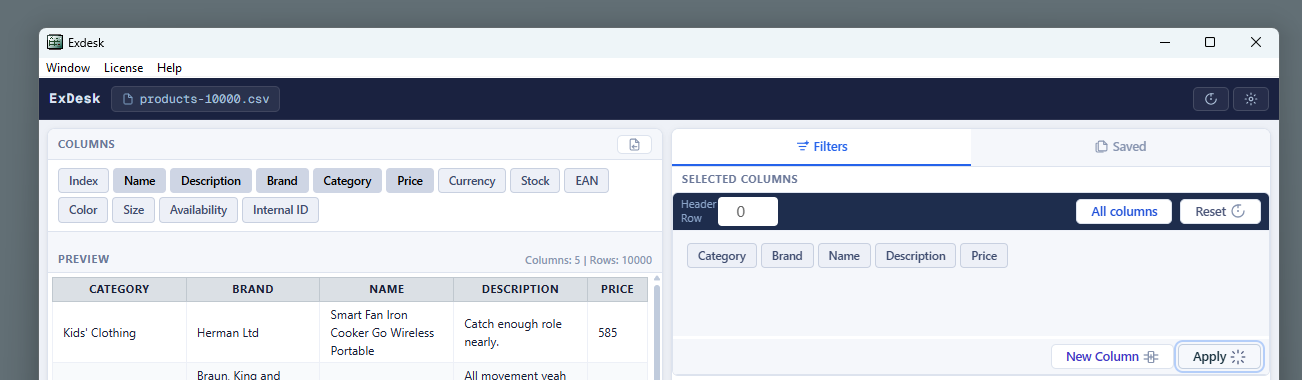Toggle the Internal ID column chip

click(x=280, y=210)
